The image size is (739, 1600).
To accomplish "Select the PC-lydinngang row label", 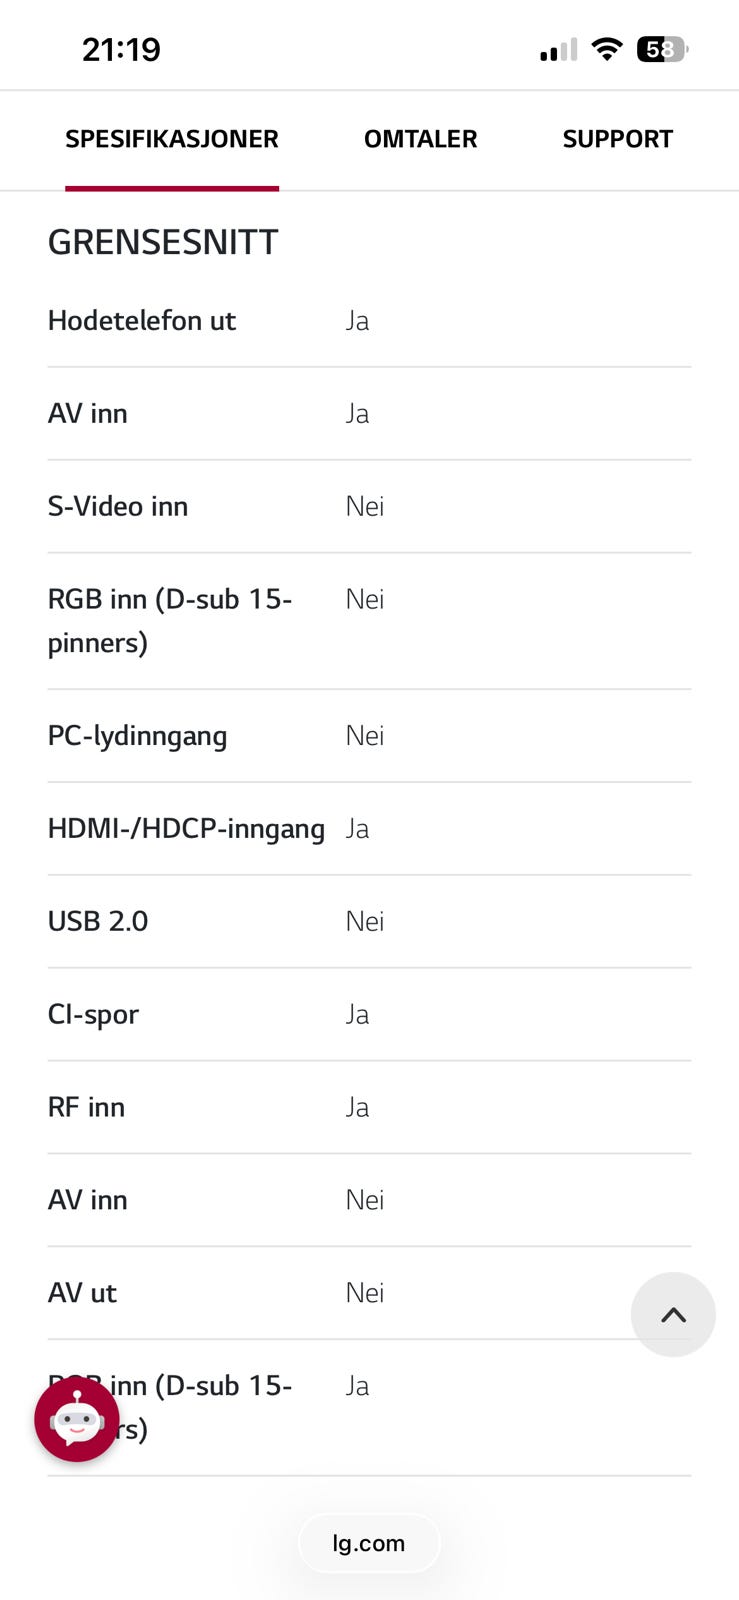I will coord(137,736).
